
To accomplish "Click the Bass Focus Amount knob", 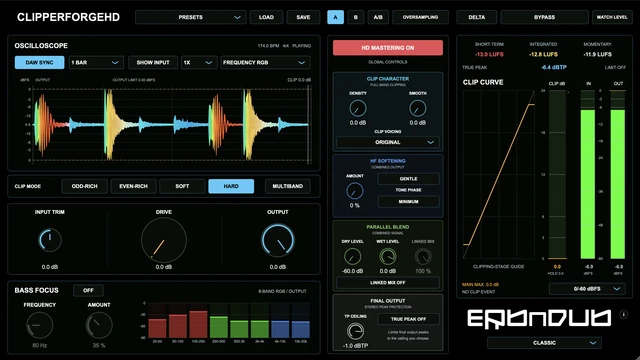I will click(99, 325).
